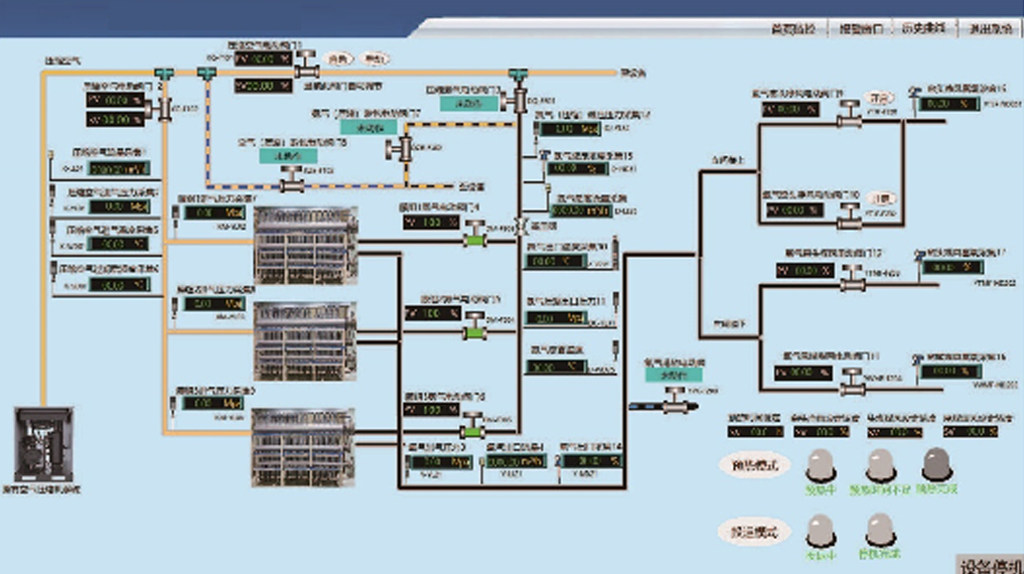Click oval button next to upper-right branch valve
This screenshot has height=574, width=1024.
pos(880,99)
